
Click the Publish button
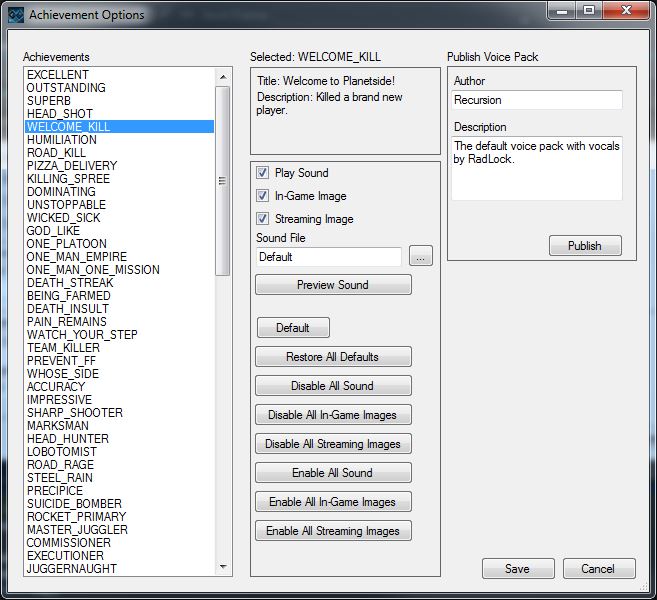click(585, 246)
